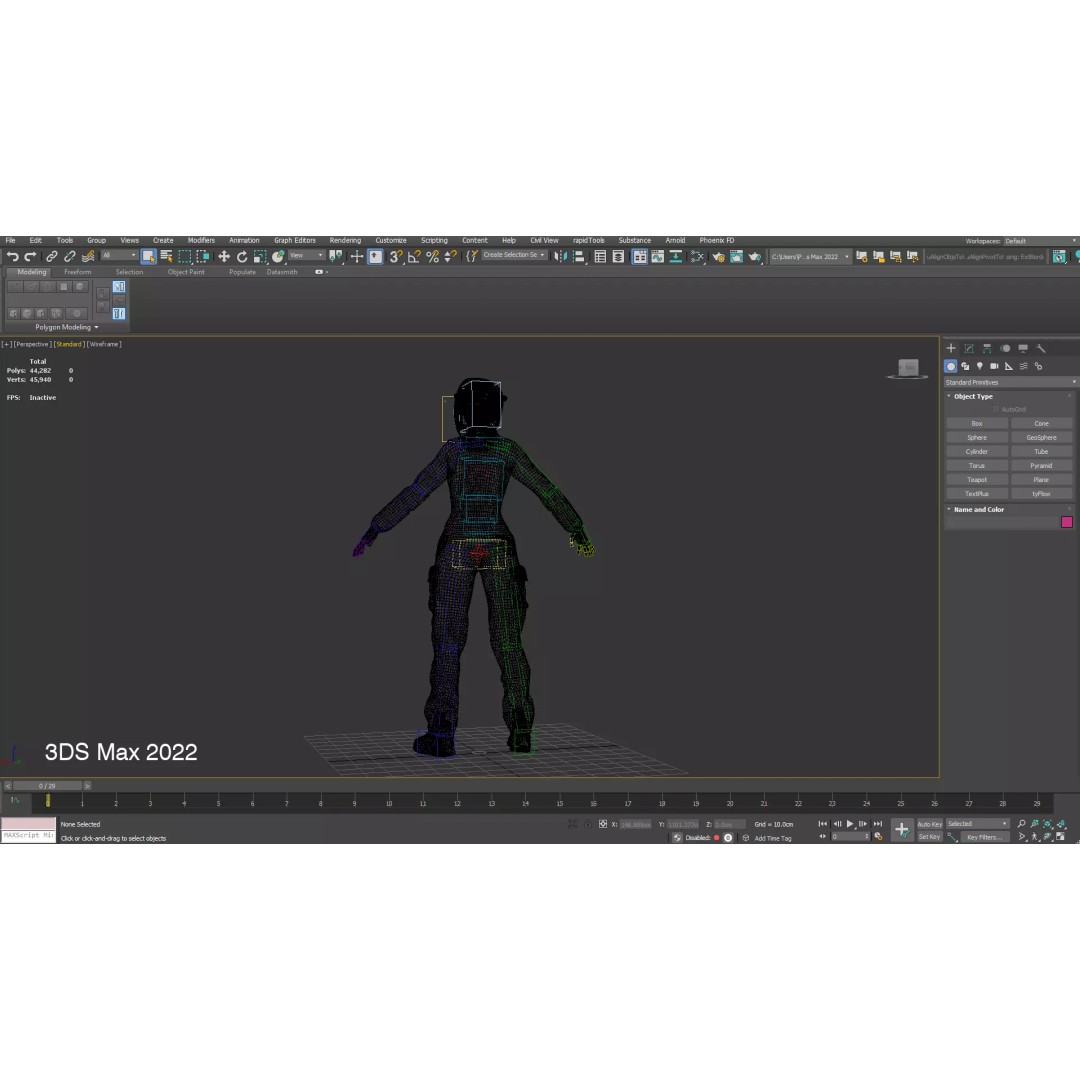The width and height of the screenshot is (1080, 1080).
Task: Click the Cylinder primitive button
Action: [977, 452]
